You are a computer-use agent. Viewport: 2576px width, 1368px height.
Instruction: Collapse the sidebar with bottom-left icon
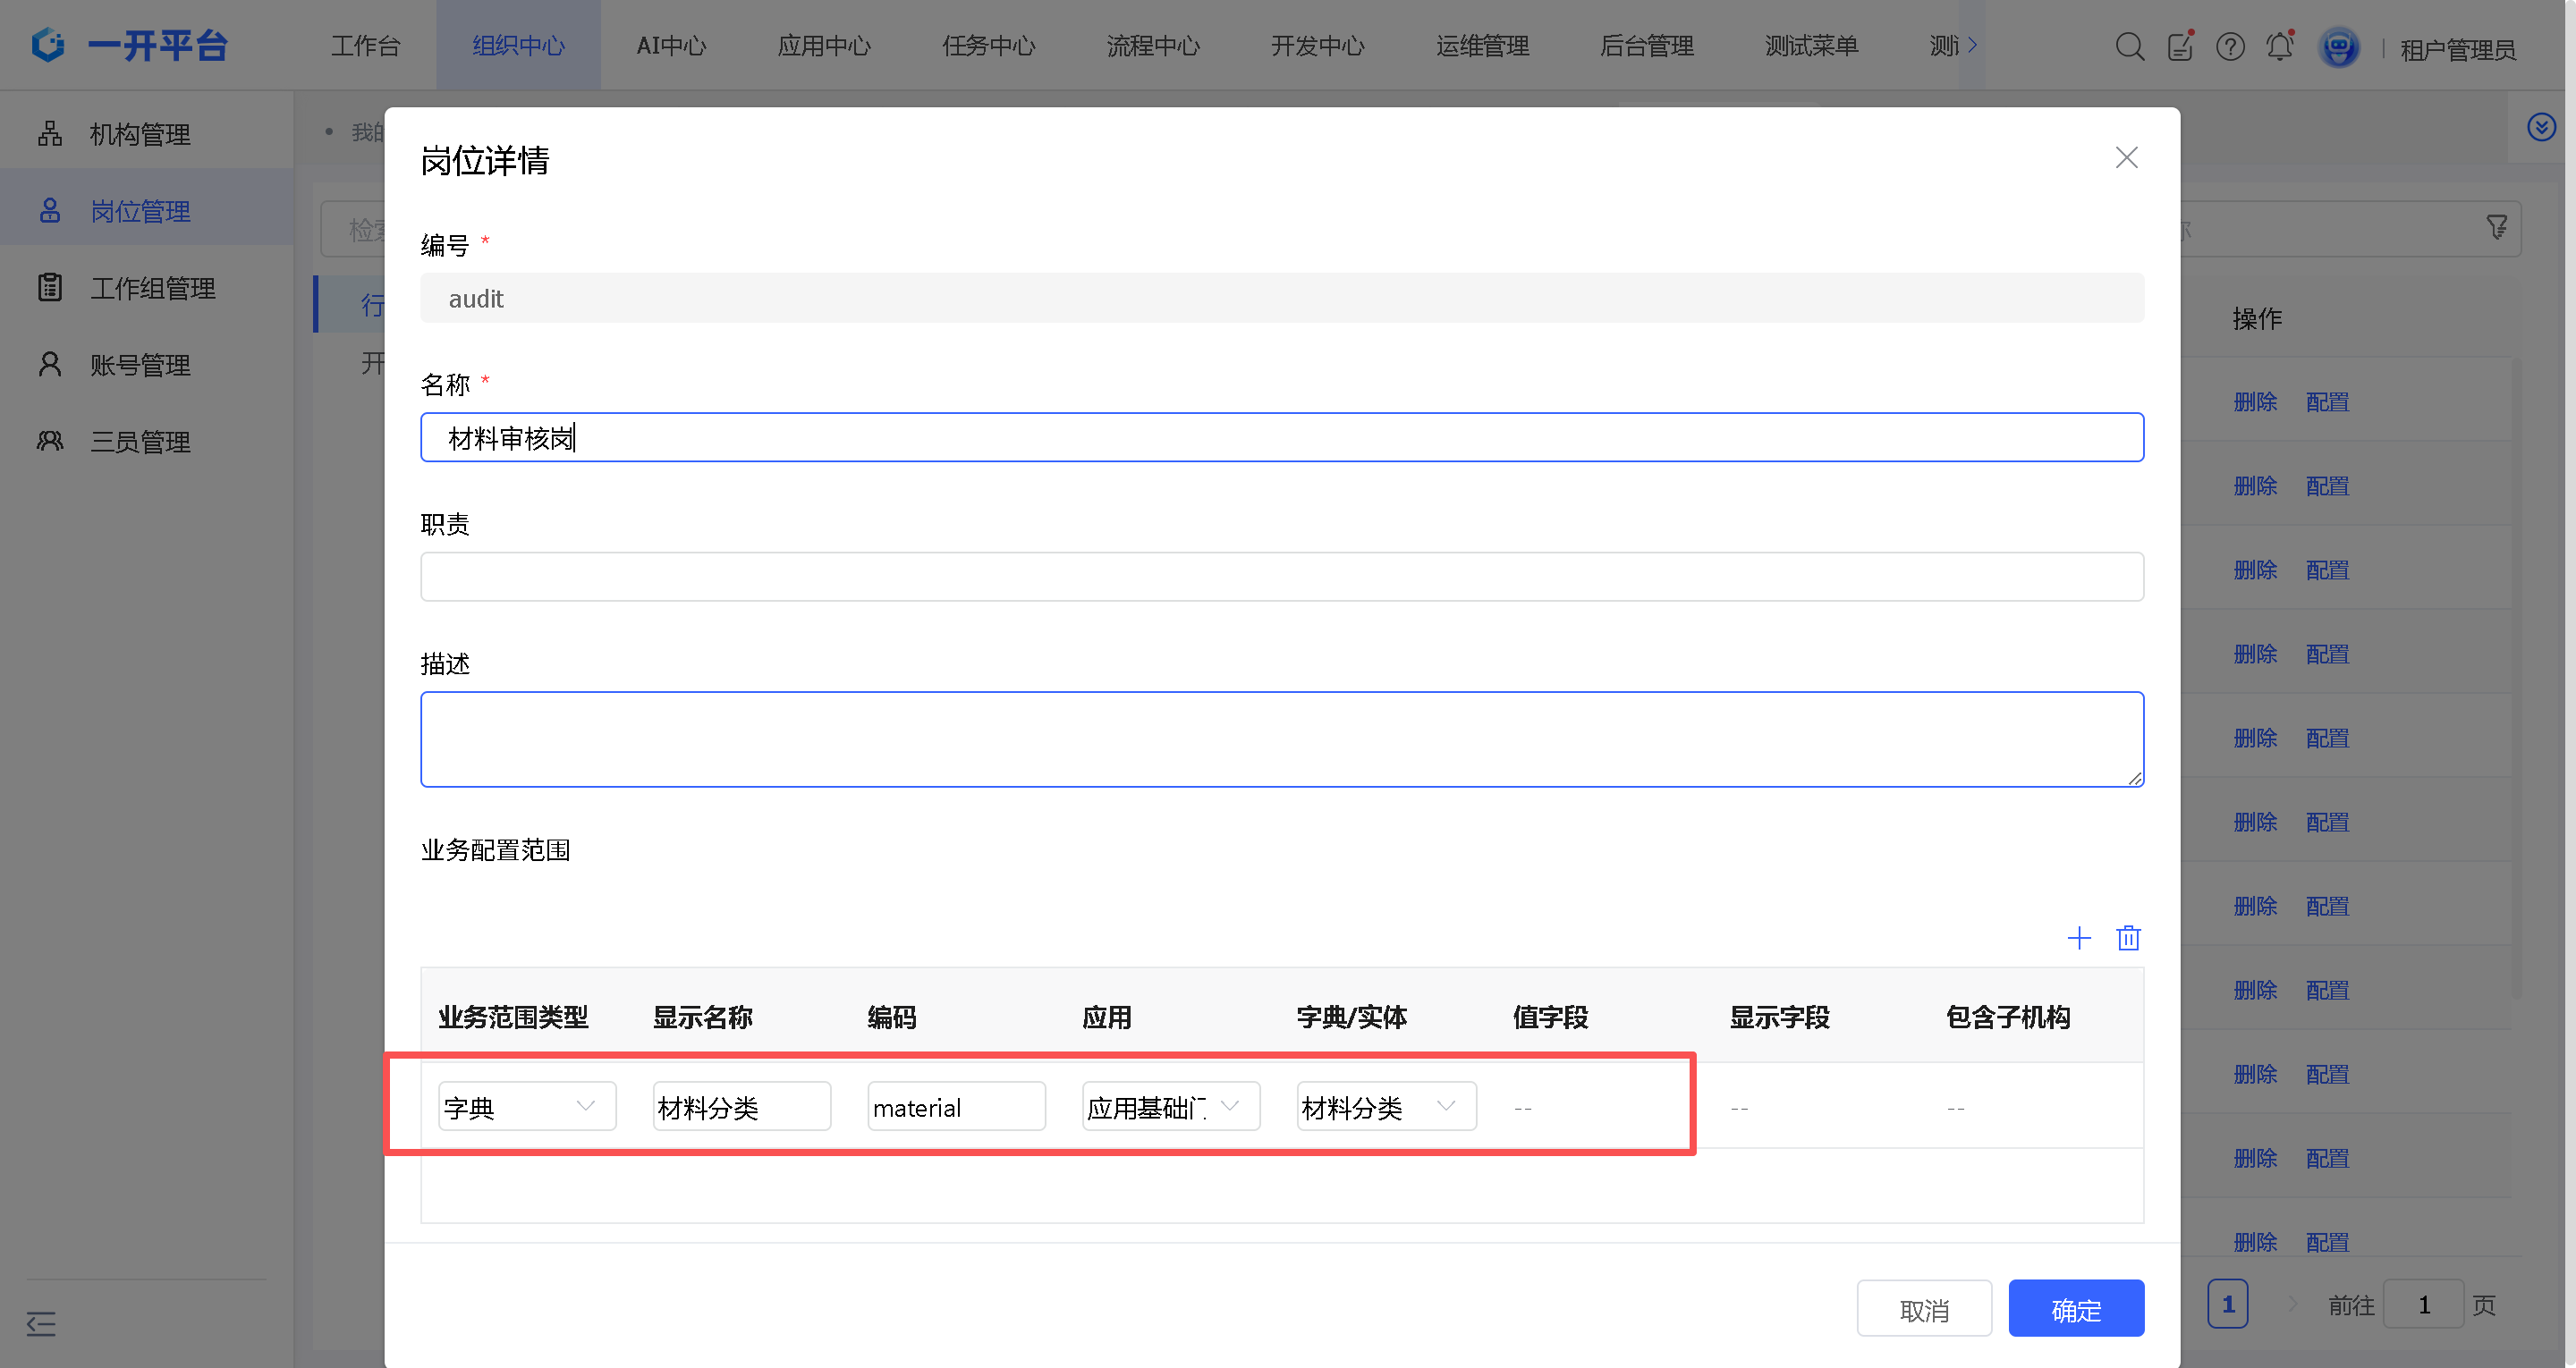(x=41, y=1324)
